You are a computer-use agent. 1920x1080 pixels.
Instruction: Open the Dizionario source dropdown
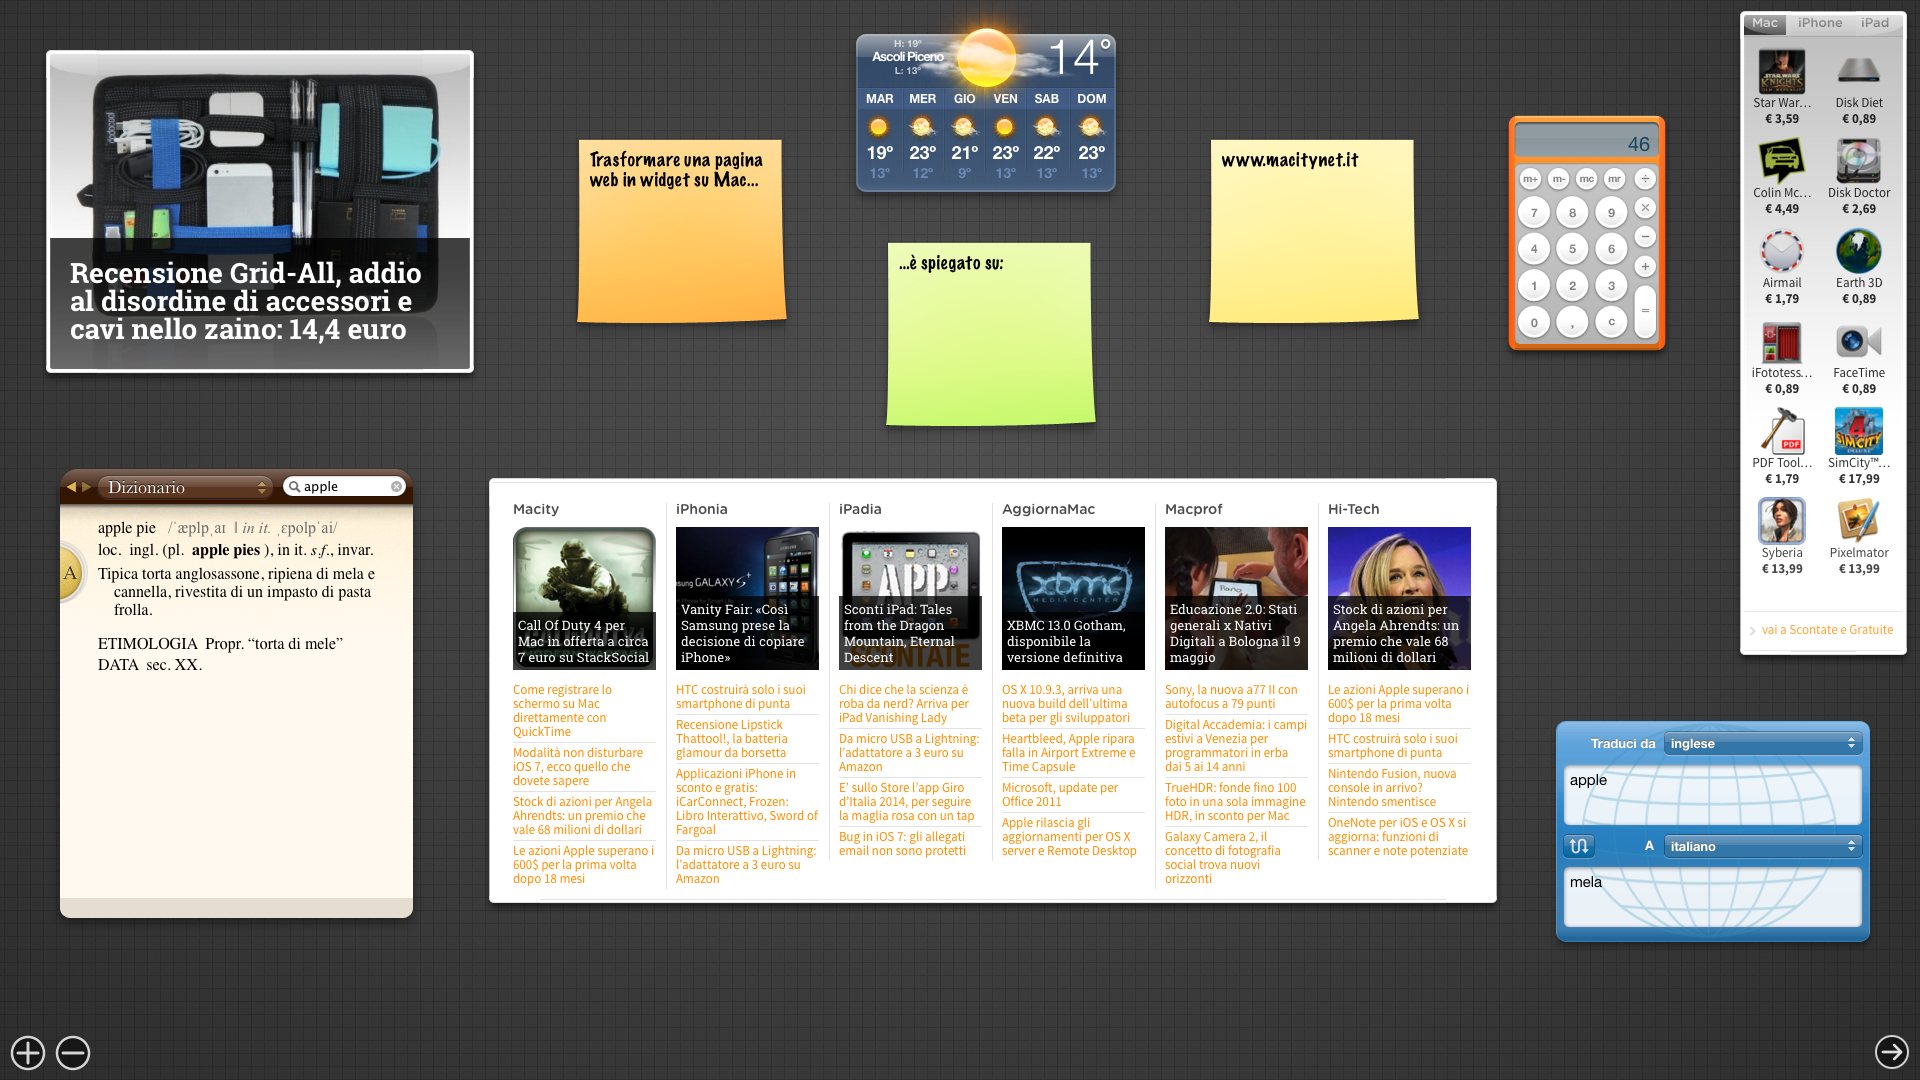(186, 488)
